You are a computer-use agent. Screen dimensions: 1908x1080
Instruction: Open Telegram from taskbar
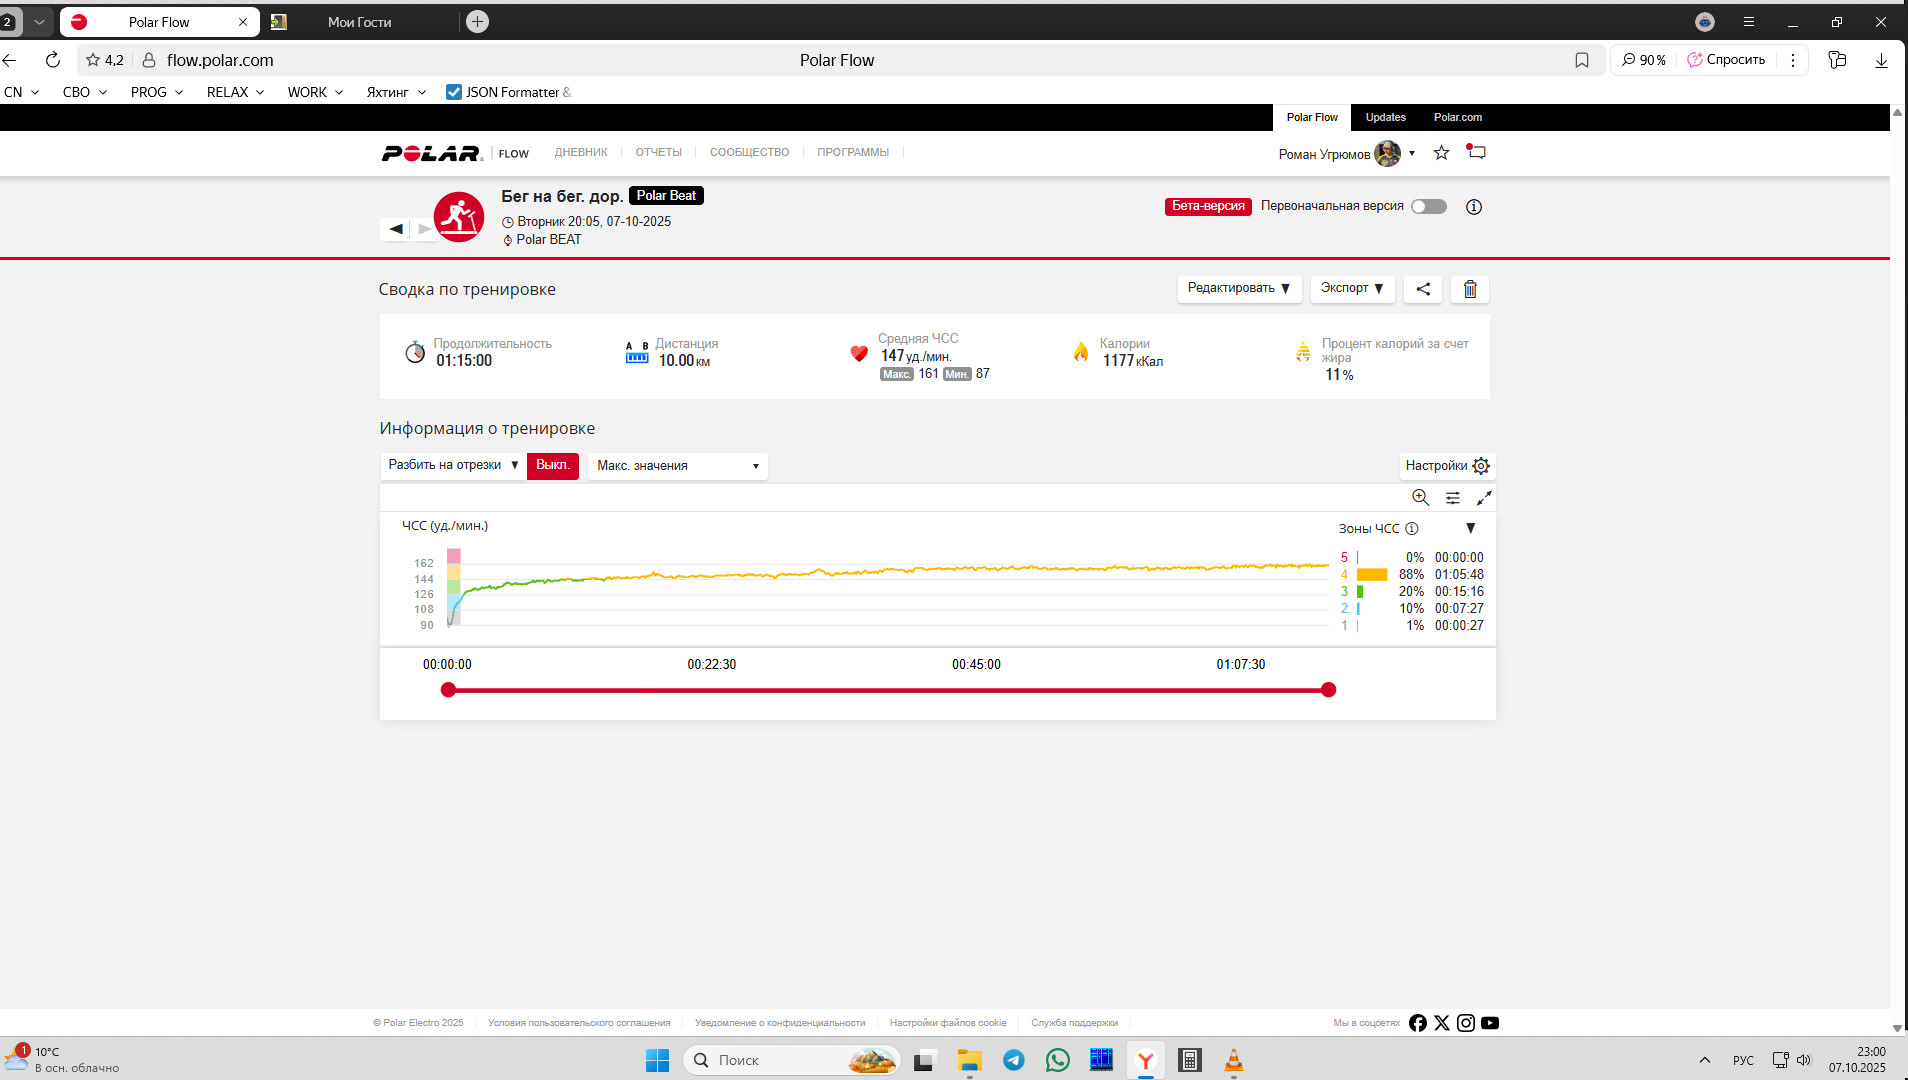coord(1013,1060)
